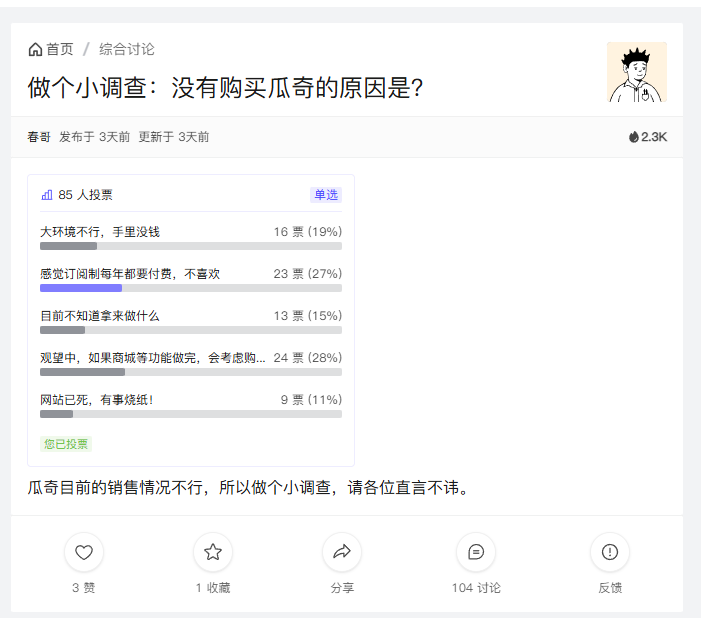Select option 目前不知道拿来做什么
The width and height of the screenshot is (701, 618).
tap(100, 316)
